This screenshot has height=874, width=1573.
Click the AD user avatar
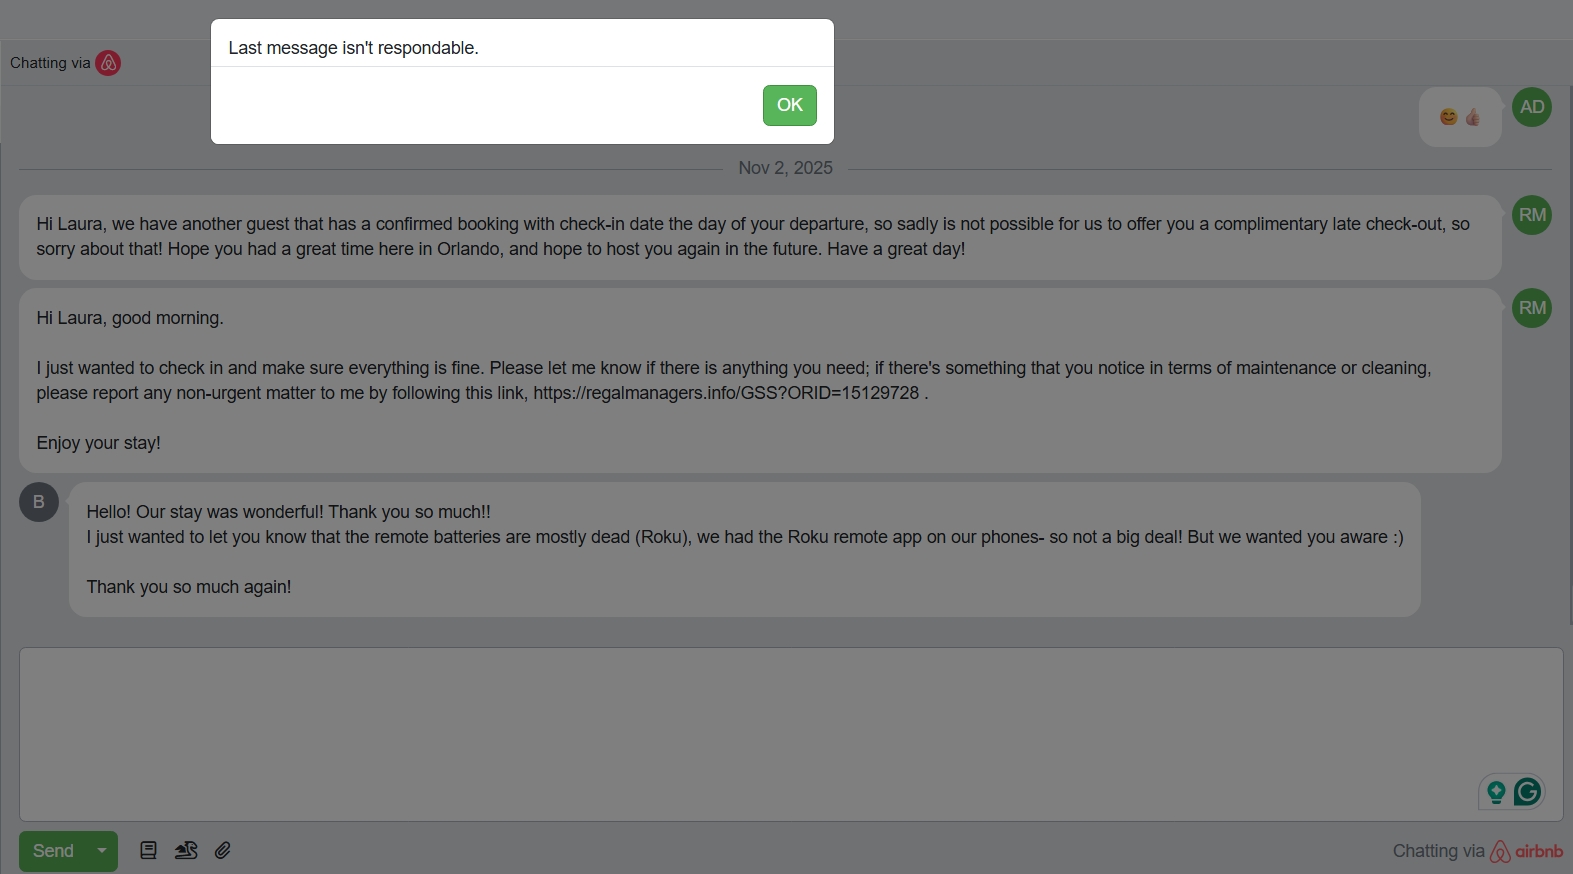[x=1531, y=107]
